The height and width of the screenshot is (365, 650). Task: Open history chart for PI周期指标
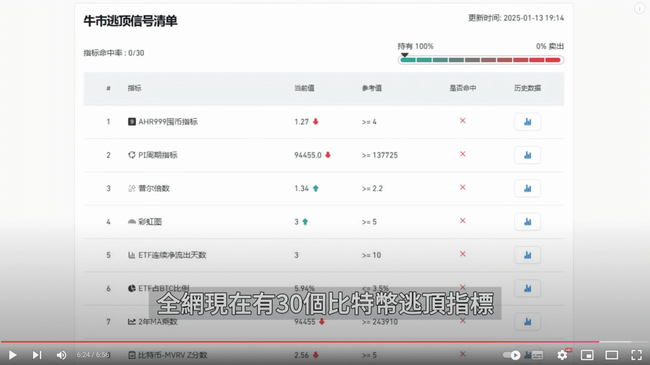click(527, 155)
